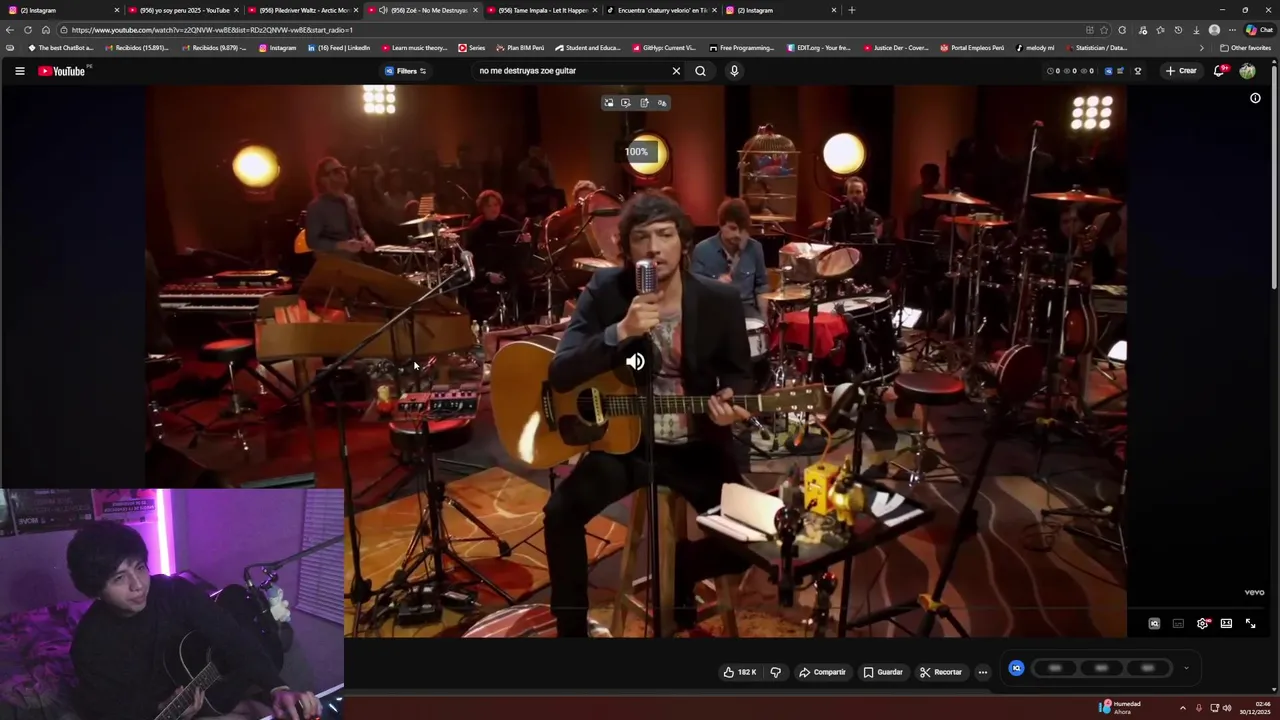Image resolution: width=1280 pixels, height=720 pixels.
Task: Show hidden system tray icons
Action: [x=1183, y=708]
